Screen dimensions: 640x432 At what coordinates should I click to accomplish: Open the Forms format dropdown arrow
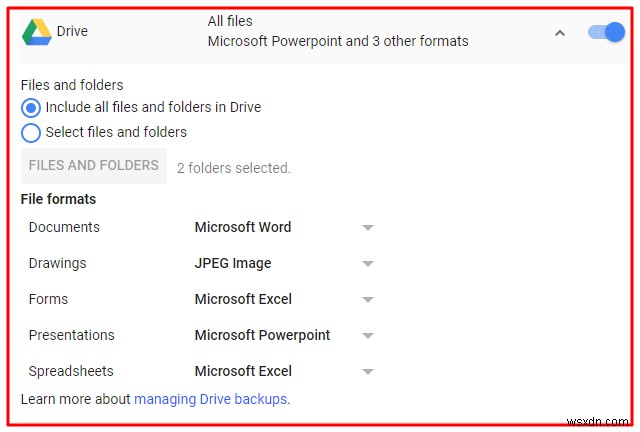point(367,300)
